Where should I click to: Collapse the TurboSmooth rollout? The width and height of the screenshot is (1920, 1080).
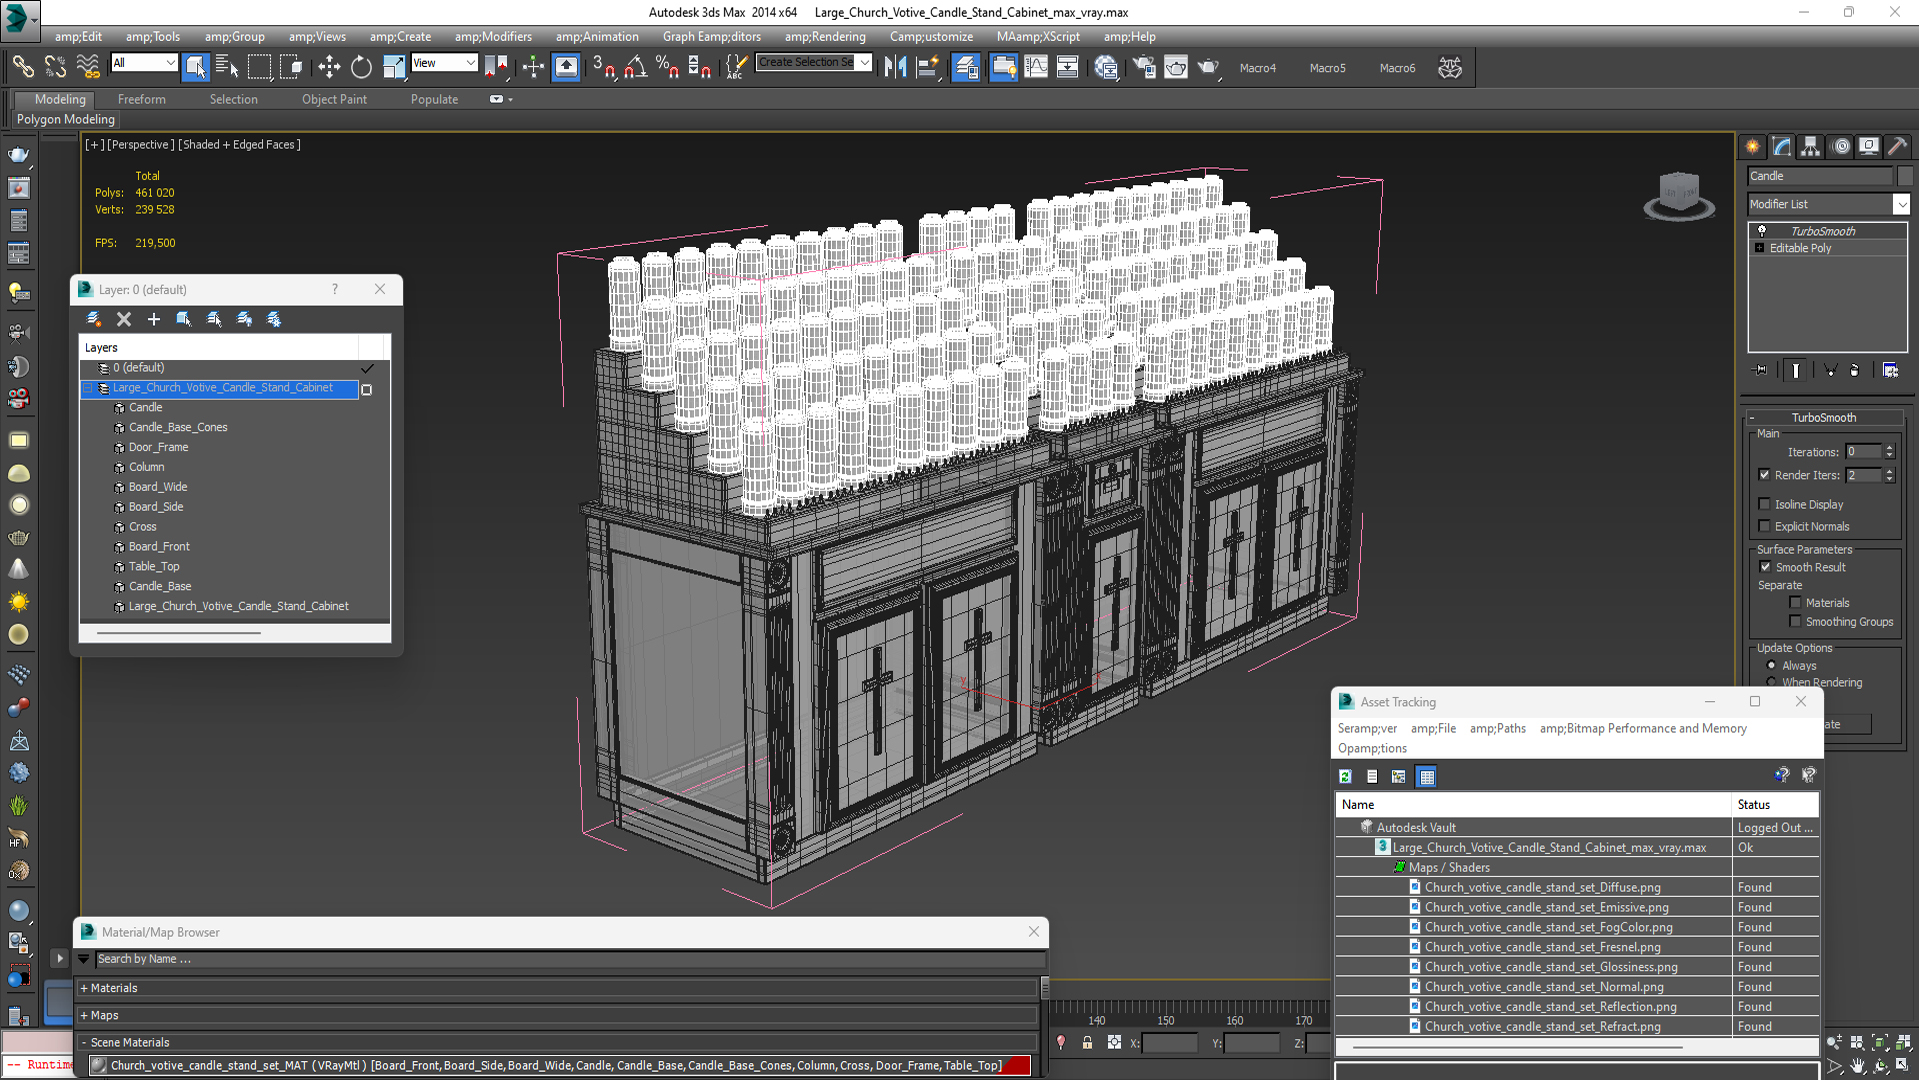pos(1752,418)
